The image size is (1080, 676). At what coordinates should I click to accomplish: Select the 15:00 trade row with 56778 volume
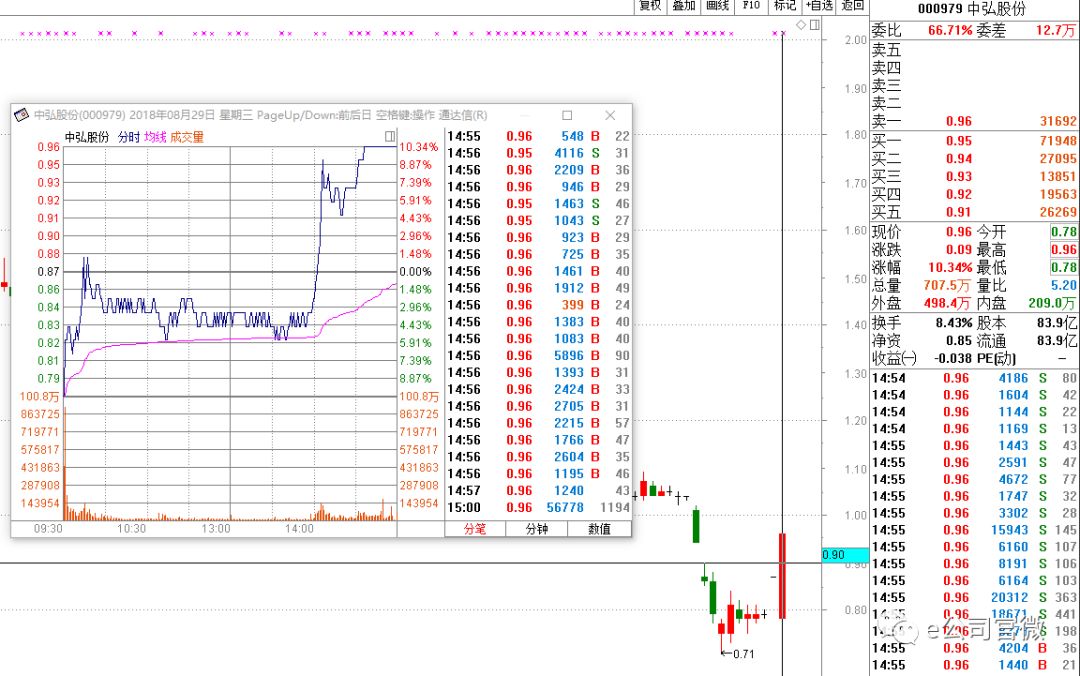[x=538, y=507]
